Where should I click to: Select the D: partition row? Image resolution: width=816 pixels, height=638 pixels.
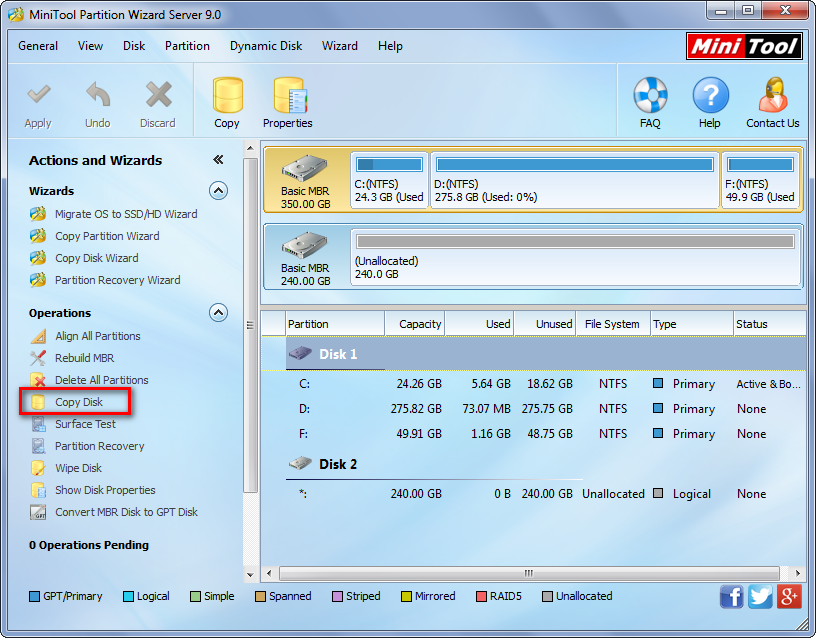coord(533,409)
